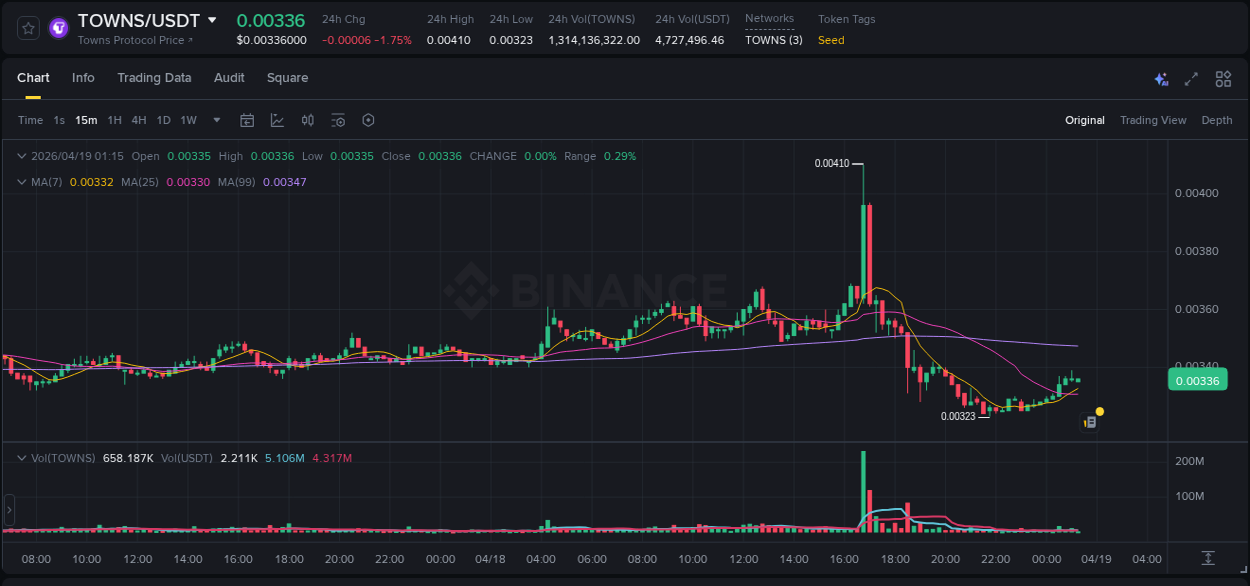Viewport: 1250px width, 586px height.
Task: Switch to the Trading Data tab
Action: (154, 78)
